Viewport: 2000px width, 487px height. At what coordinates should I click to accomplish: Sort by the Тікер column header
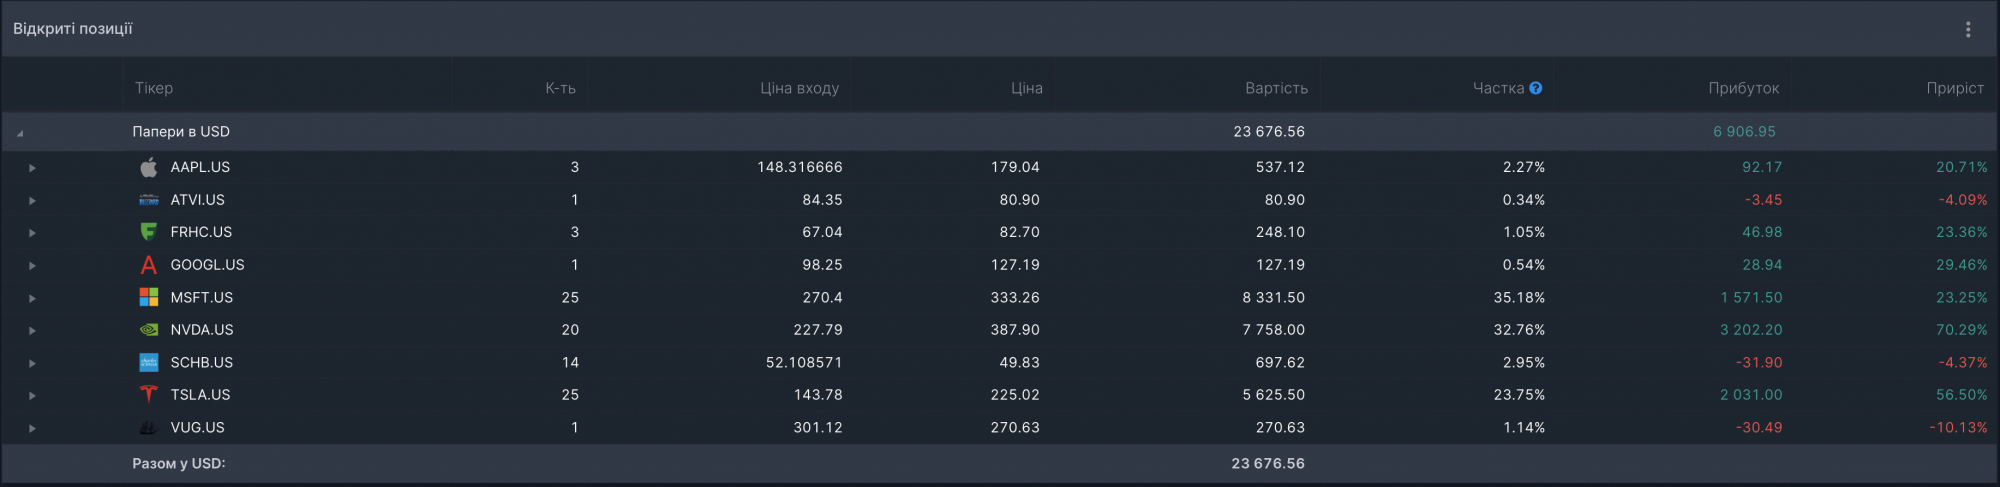(154, 88)
